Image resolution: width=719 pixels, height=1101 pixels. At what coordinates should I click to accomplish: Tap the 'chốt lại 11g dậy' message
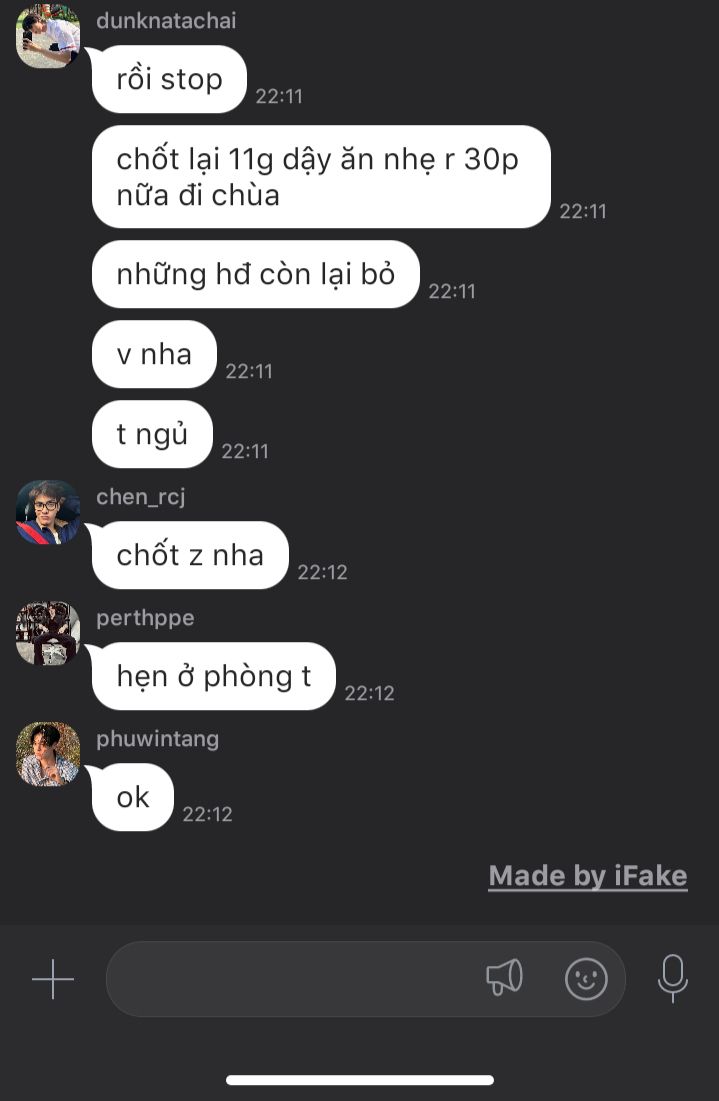point(321,176)
